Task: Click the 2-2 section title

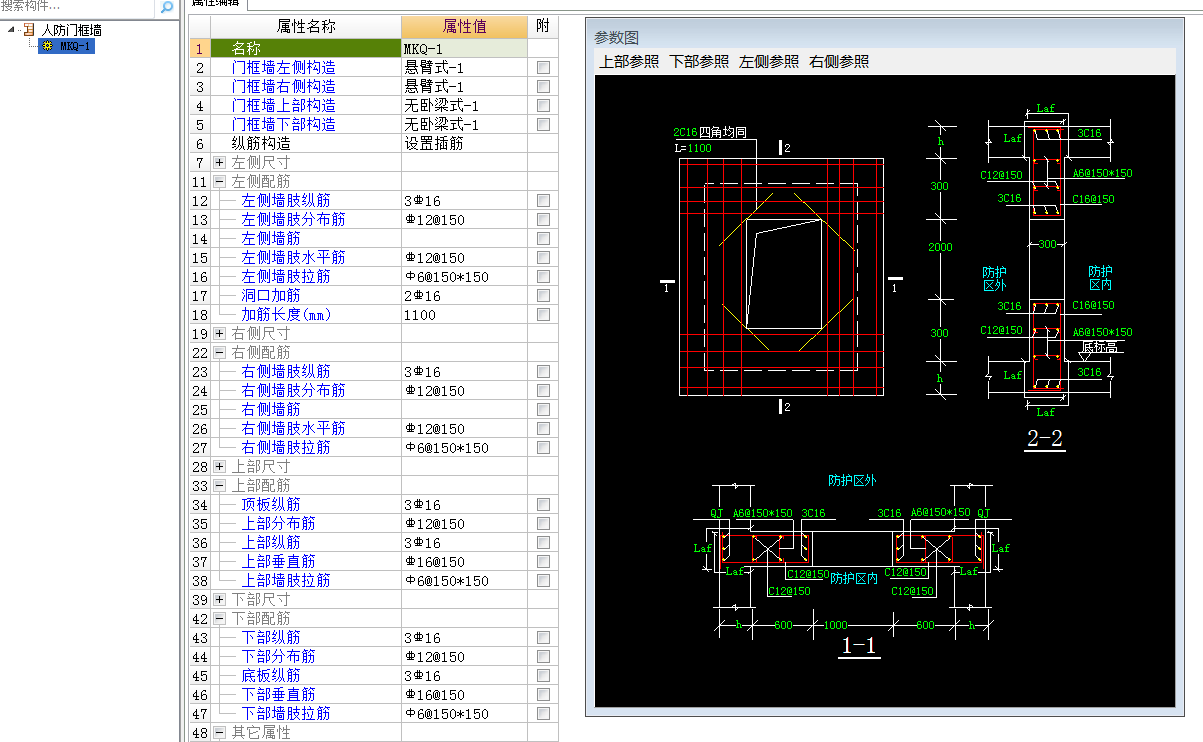Action: click(x=1044, y=437)
